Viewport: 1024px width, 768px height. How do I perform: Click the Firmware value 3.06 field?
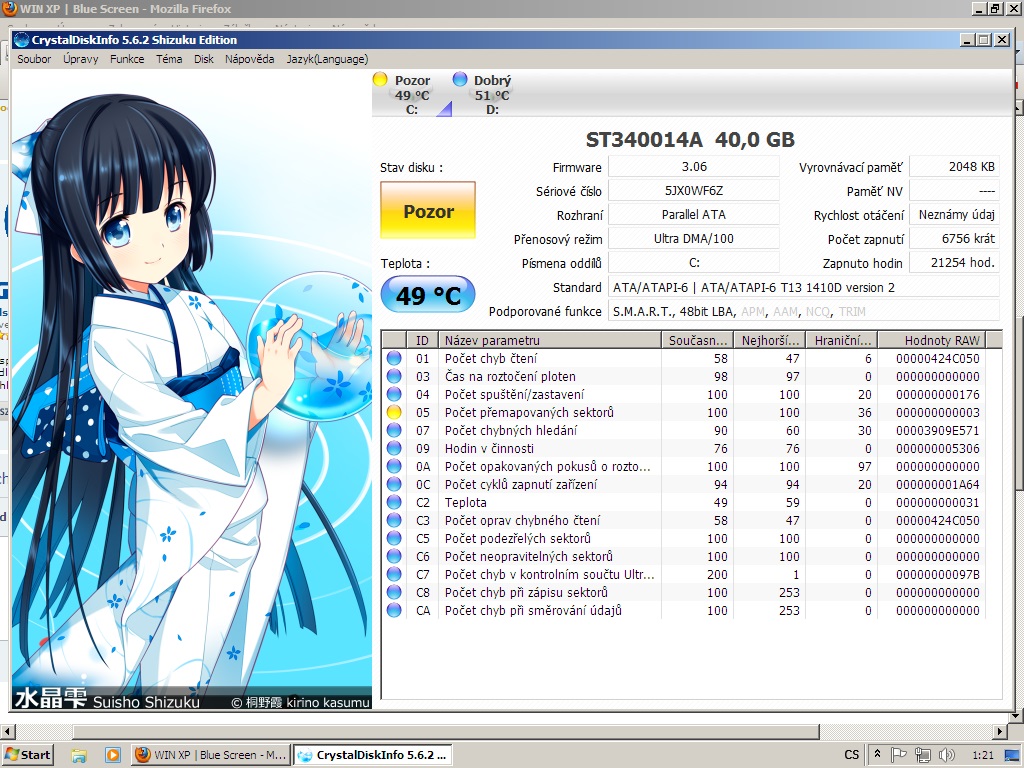click(x=694, y=167)
